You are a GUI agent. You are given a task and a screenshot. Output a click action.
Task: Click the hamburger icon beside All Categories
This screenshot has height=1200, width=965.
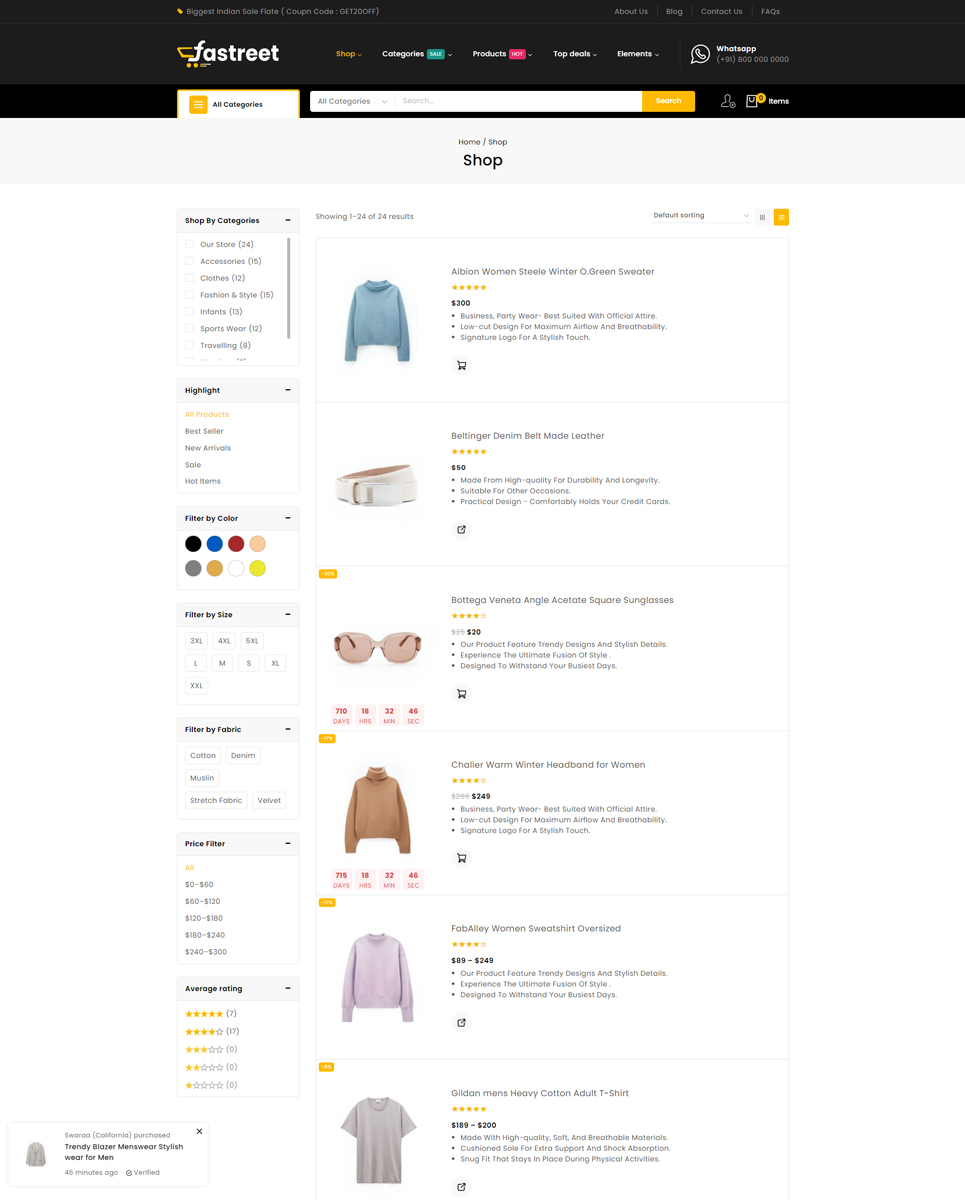[x=198, y=104]
